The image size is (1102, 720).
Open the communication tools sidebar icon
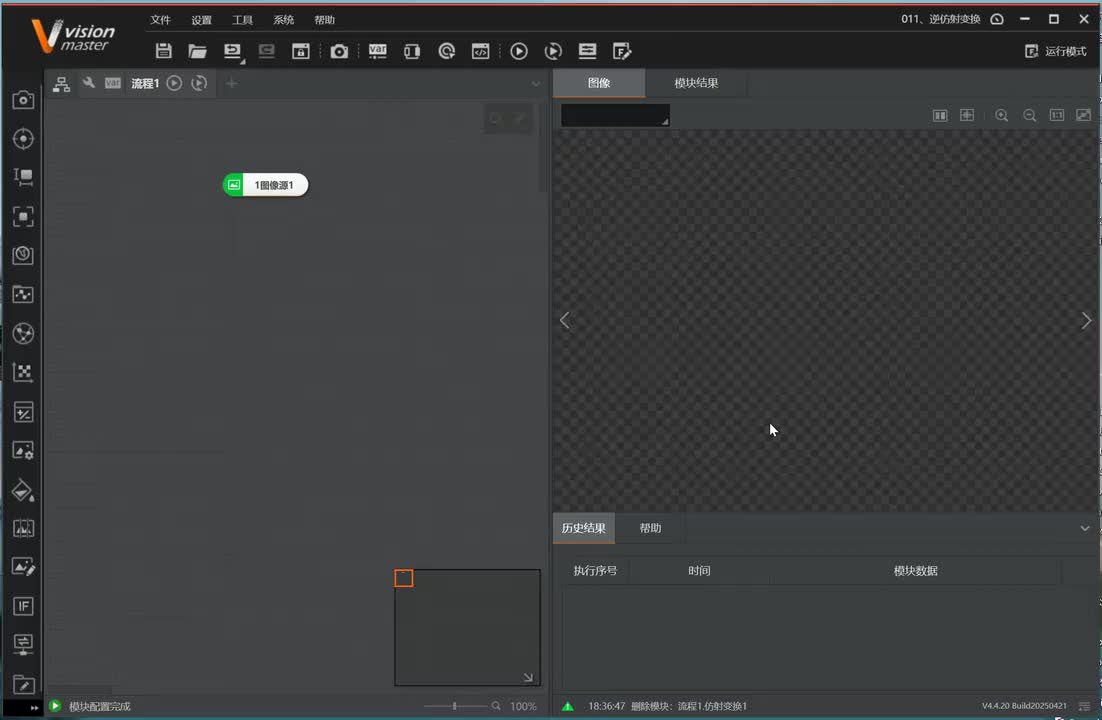23,644
